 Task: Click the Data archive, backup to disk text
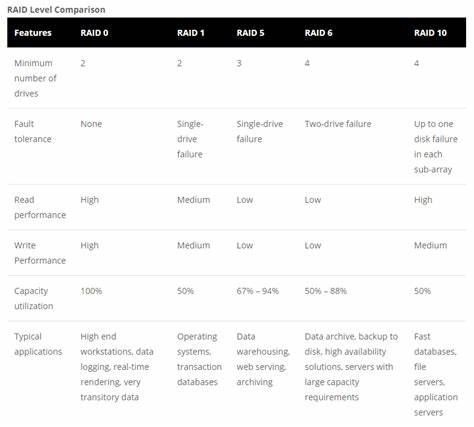351,344
